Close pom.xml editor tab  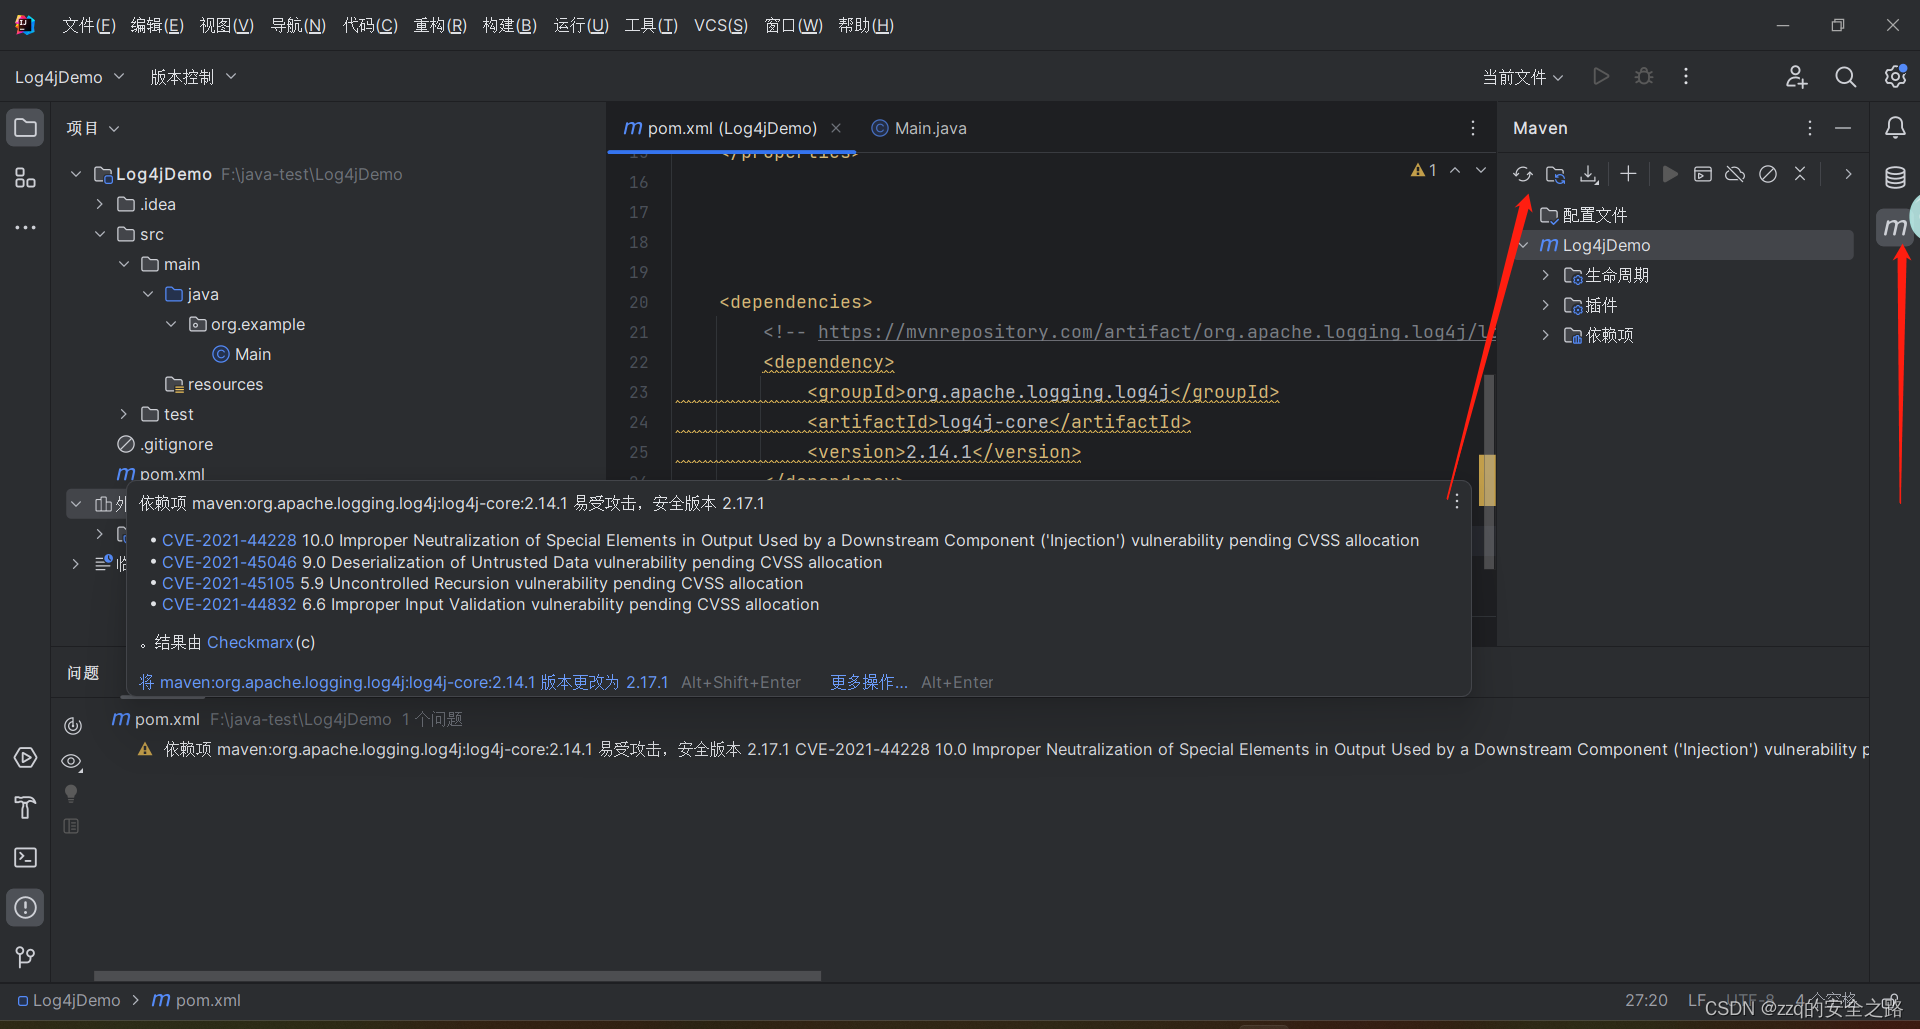click(836, 128)
